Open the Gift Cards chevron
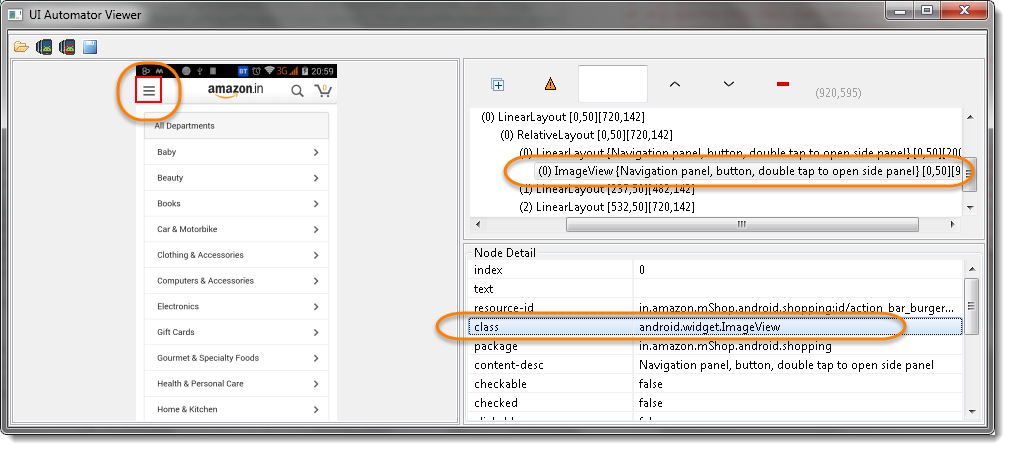The image size is (1010, 450). click(x=316, y=333)
